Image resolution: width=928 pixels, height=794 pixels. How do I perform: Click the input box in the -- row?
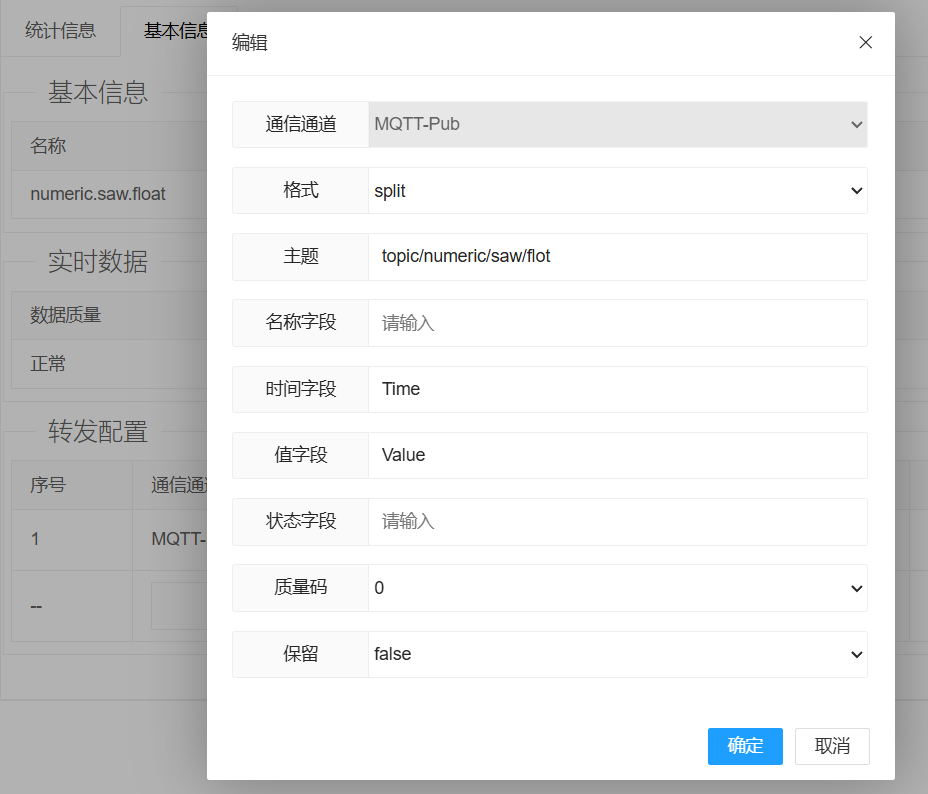[x=178, y=606]
